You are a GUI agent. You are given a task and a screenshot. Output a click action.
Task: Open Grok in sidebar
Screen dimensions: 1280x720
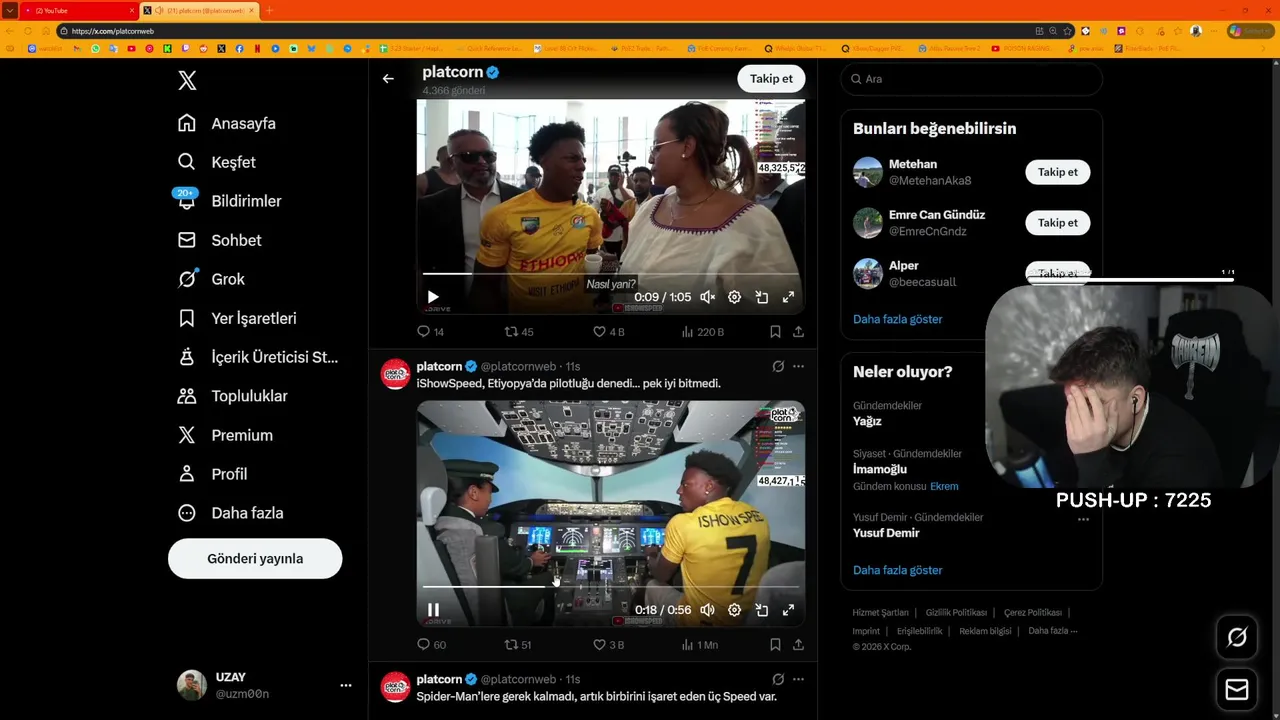click(212, 279)
